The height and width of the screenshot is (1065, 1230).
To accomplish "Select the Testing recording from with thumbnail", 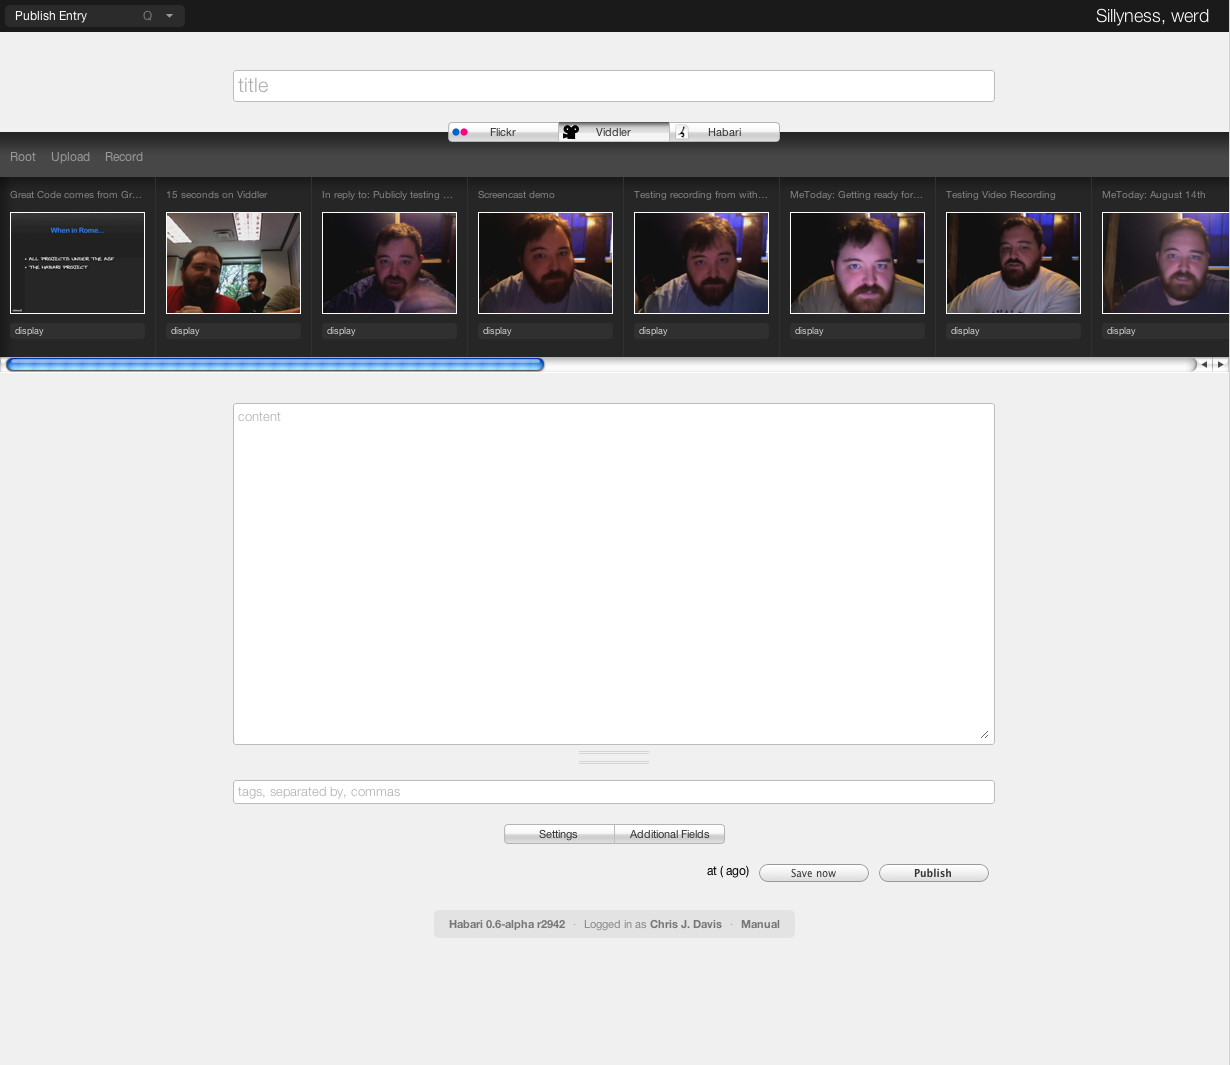I will pos(701,263).
